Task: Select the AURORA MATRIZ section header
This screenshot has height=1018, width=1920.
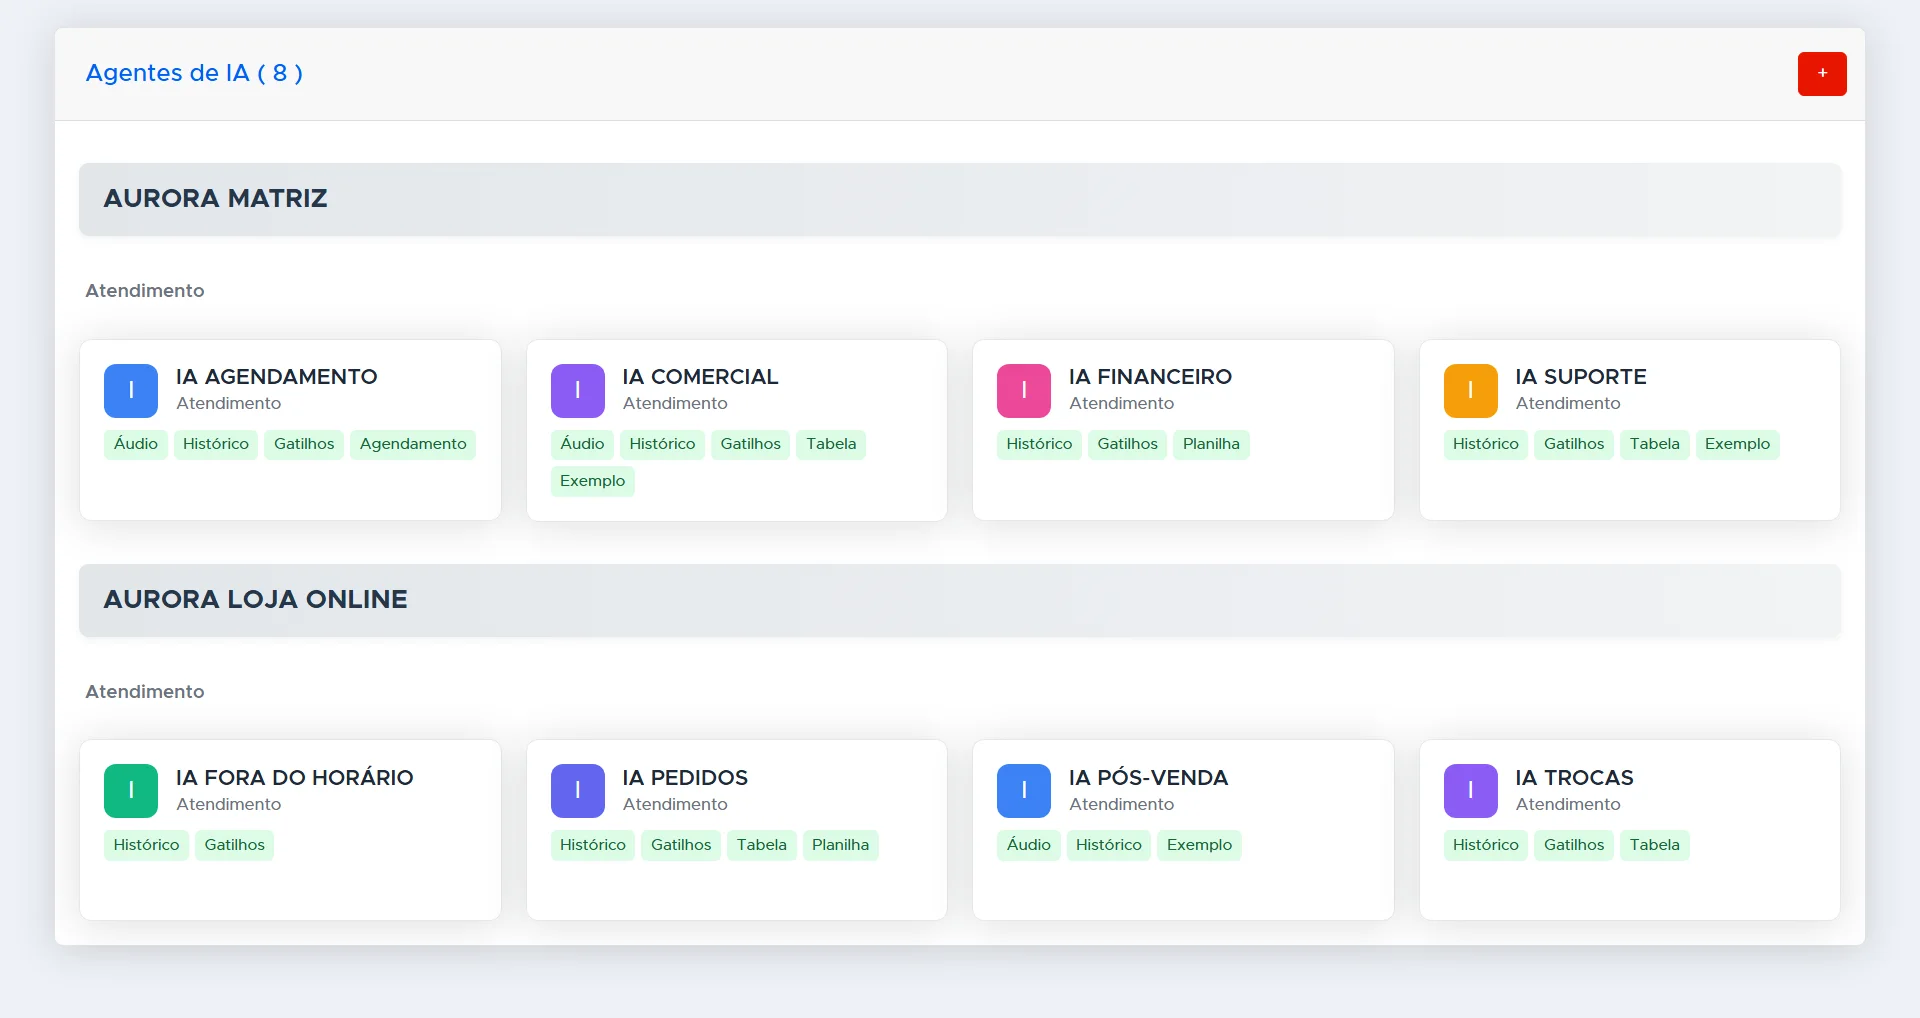Action: [x=960, y=199]
